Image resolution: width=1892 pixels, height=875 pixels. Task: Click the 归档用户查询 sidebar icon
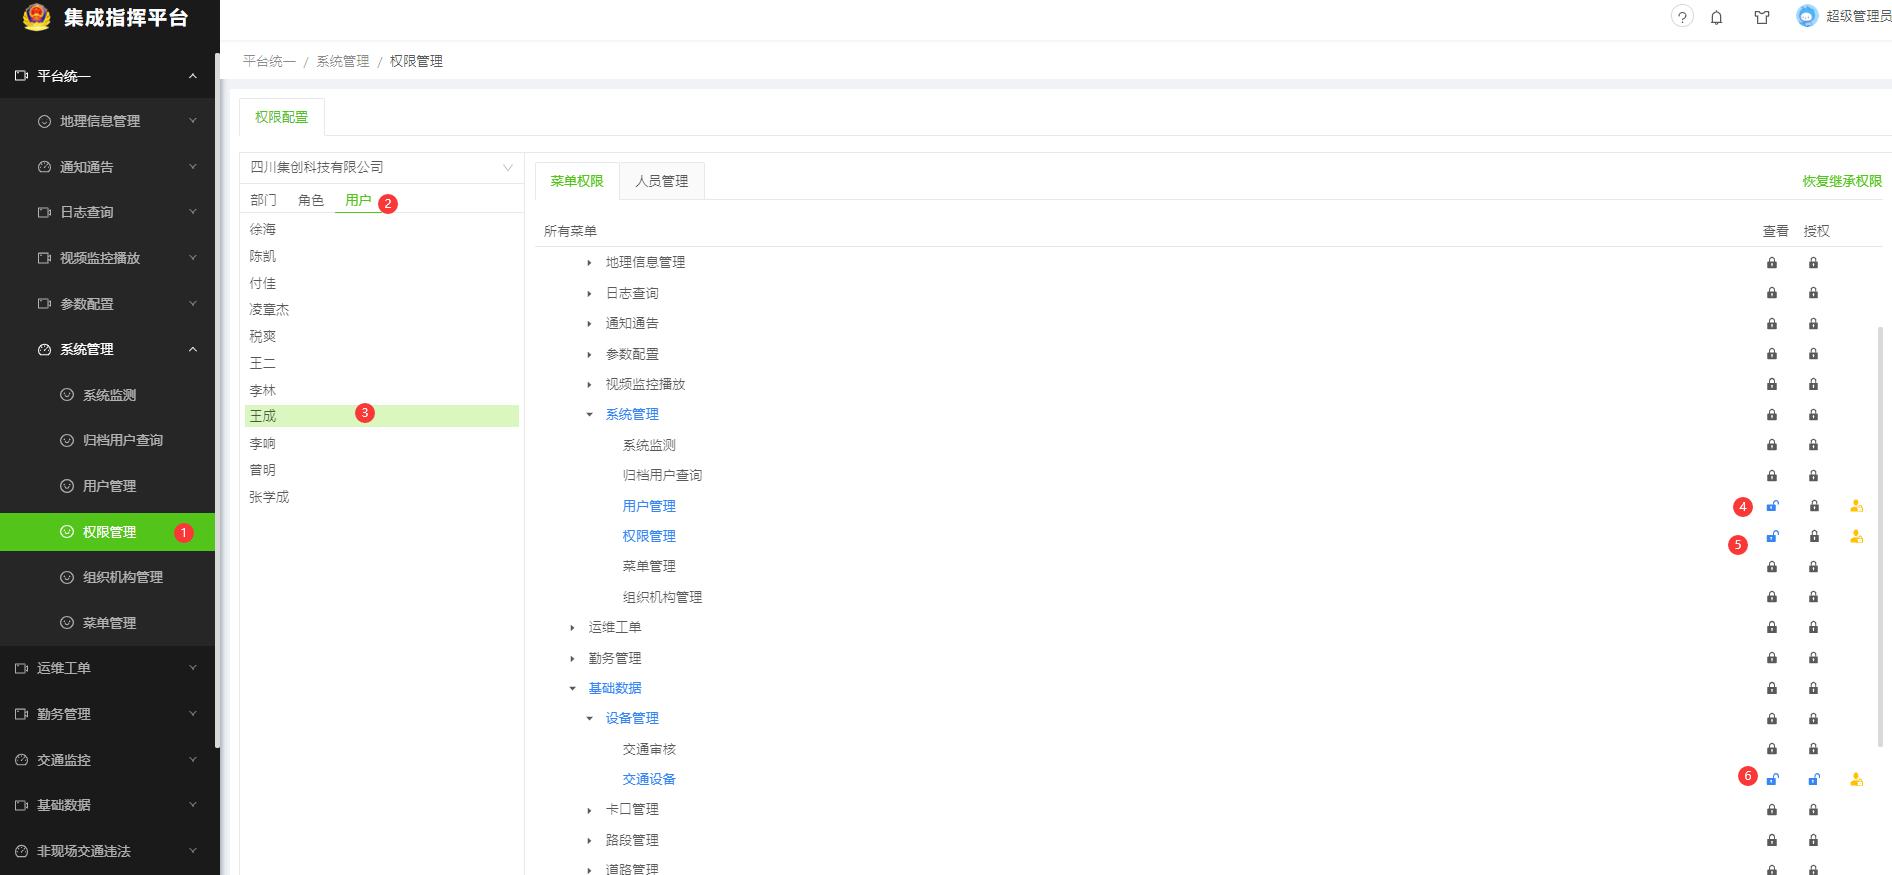pos(67,440)
